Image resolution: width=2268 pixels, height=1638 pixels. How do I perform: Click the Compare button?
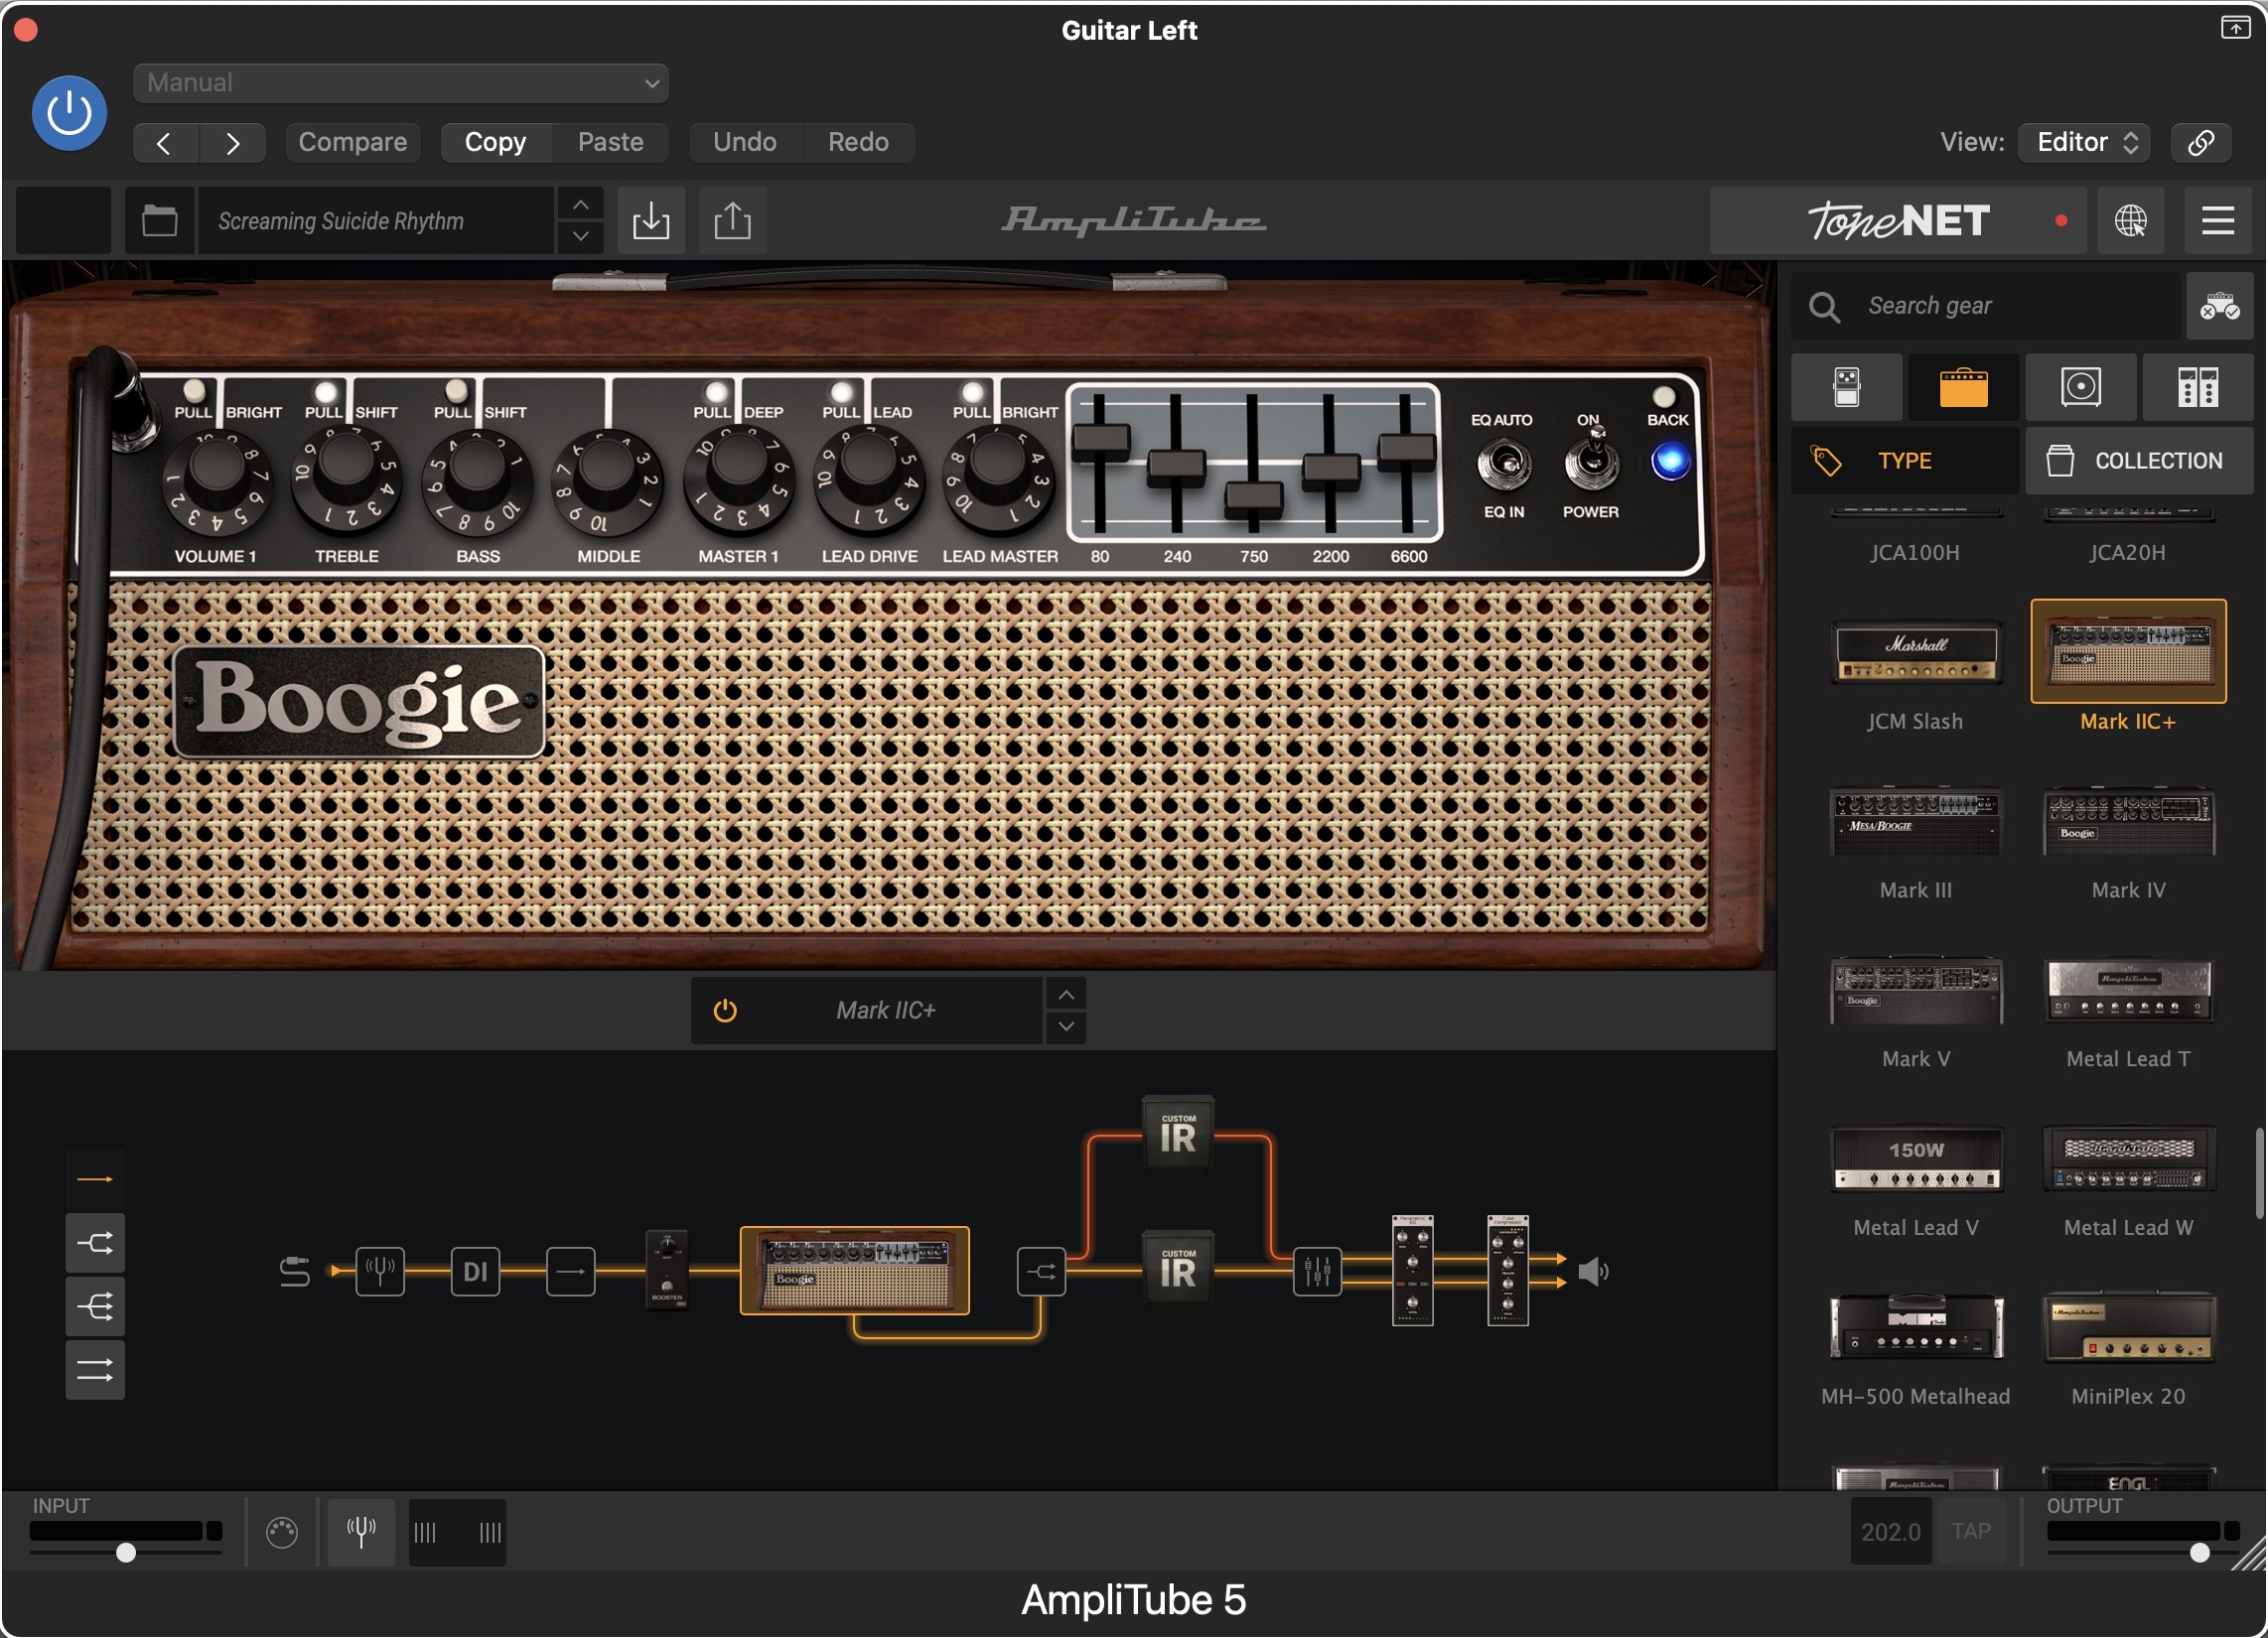click(x=352, y=142)
